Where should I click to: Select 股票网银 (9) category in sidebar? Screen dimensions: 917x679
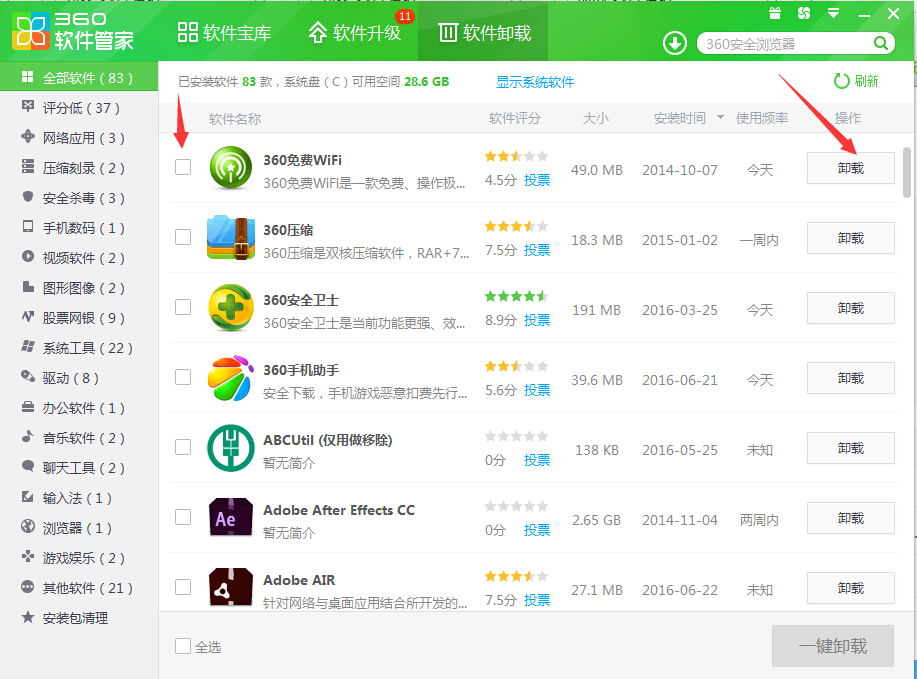click(79, 318)
